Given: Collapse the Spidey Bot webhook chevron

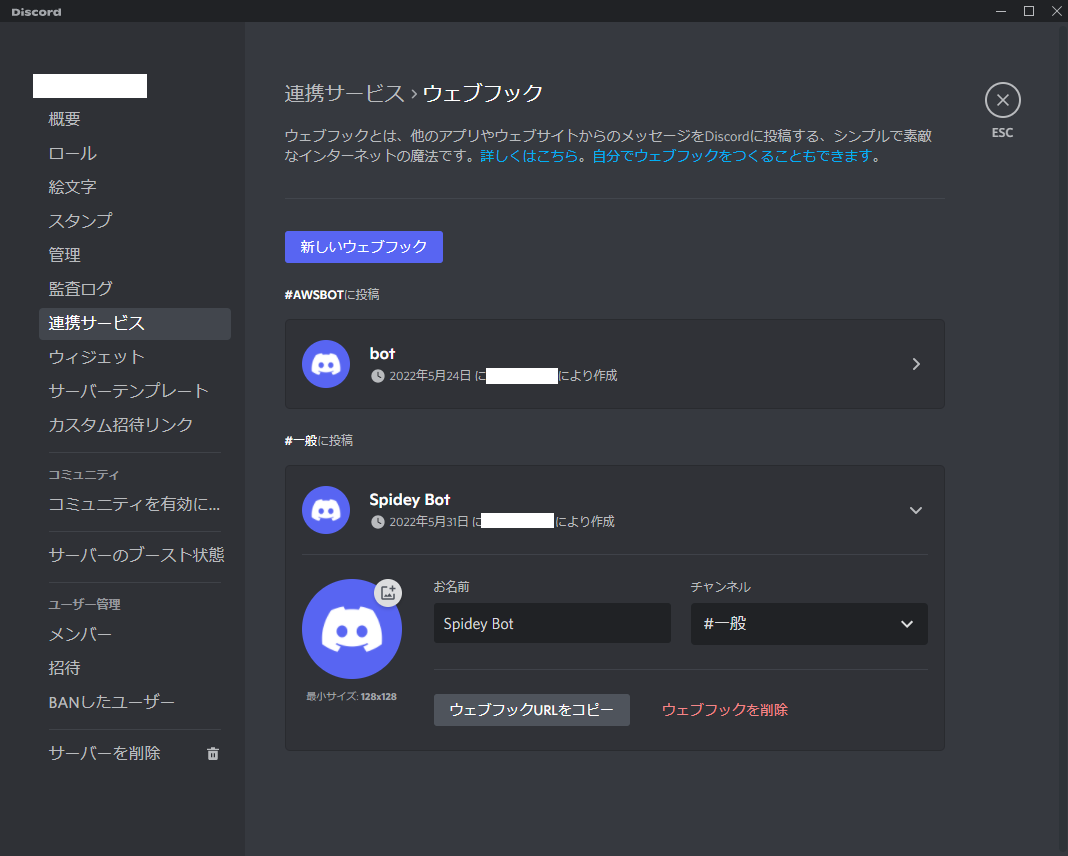Looking at the screenshot, I should click(916, 510).
